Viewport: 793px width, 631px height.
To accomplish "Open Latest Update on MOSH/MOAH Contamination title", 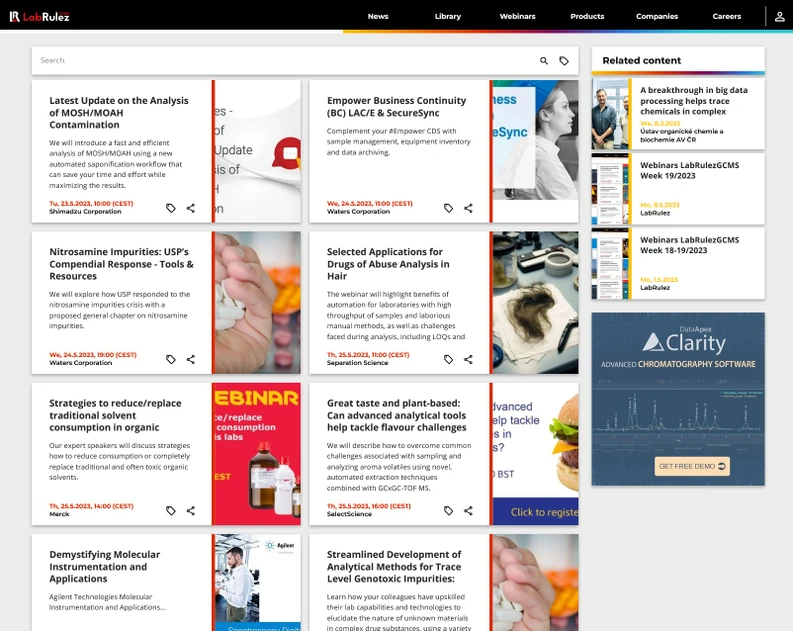I will pyautogui.click(x=119, y=113).
